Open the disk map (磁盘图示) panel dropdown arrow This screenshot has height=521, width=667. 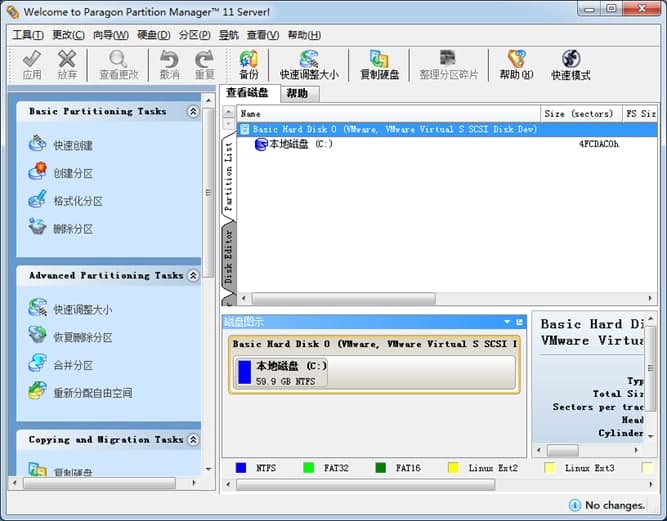507,322
